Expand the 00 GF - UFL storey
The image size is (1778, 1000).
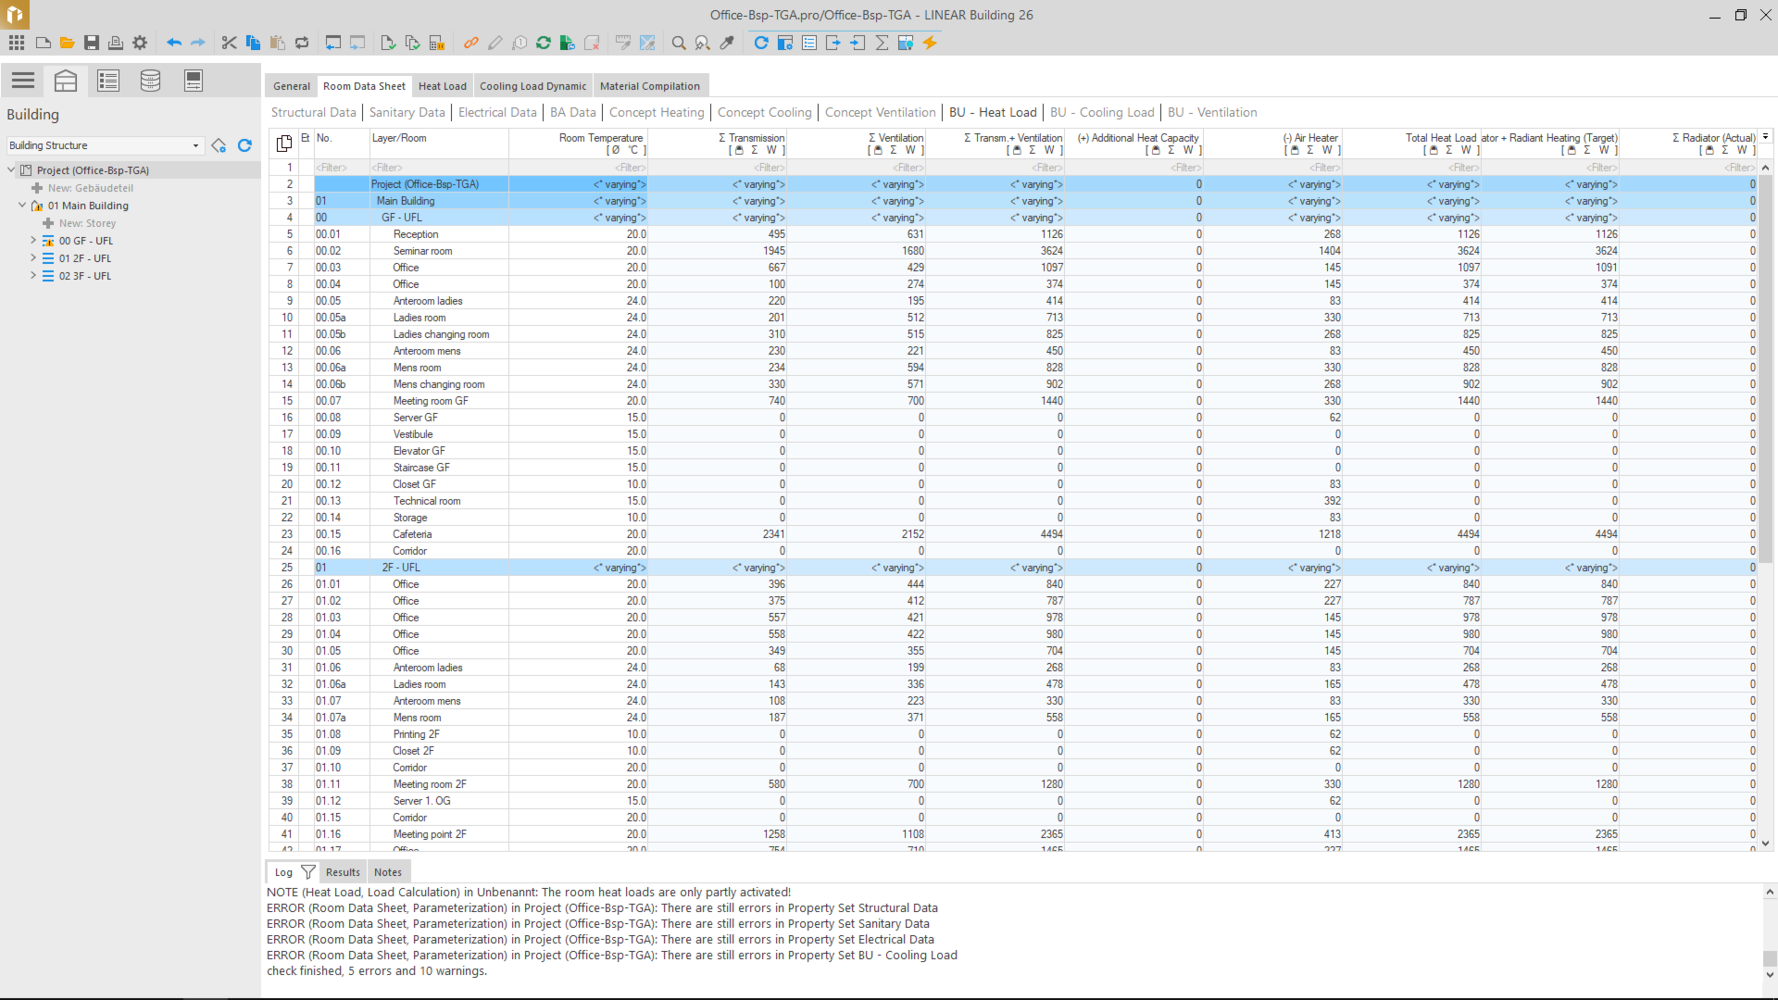coord(33,241)
